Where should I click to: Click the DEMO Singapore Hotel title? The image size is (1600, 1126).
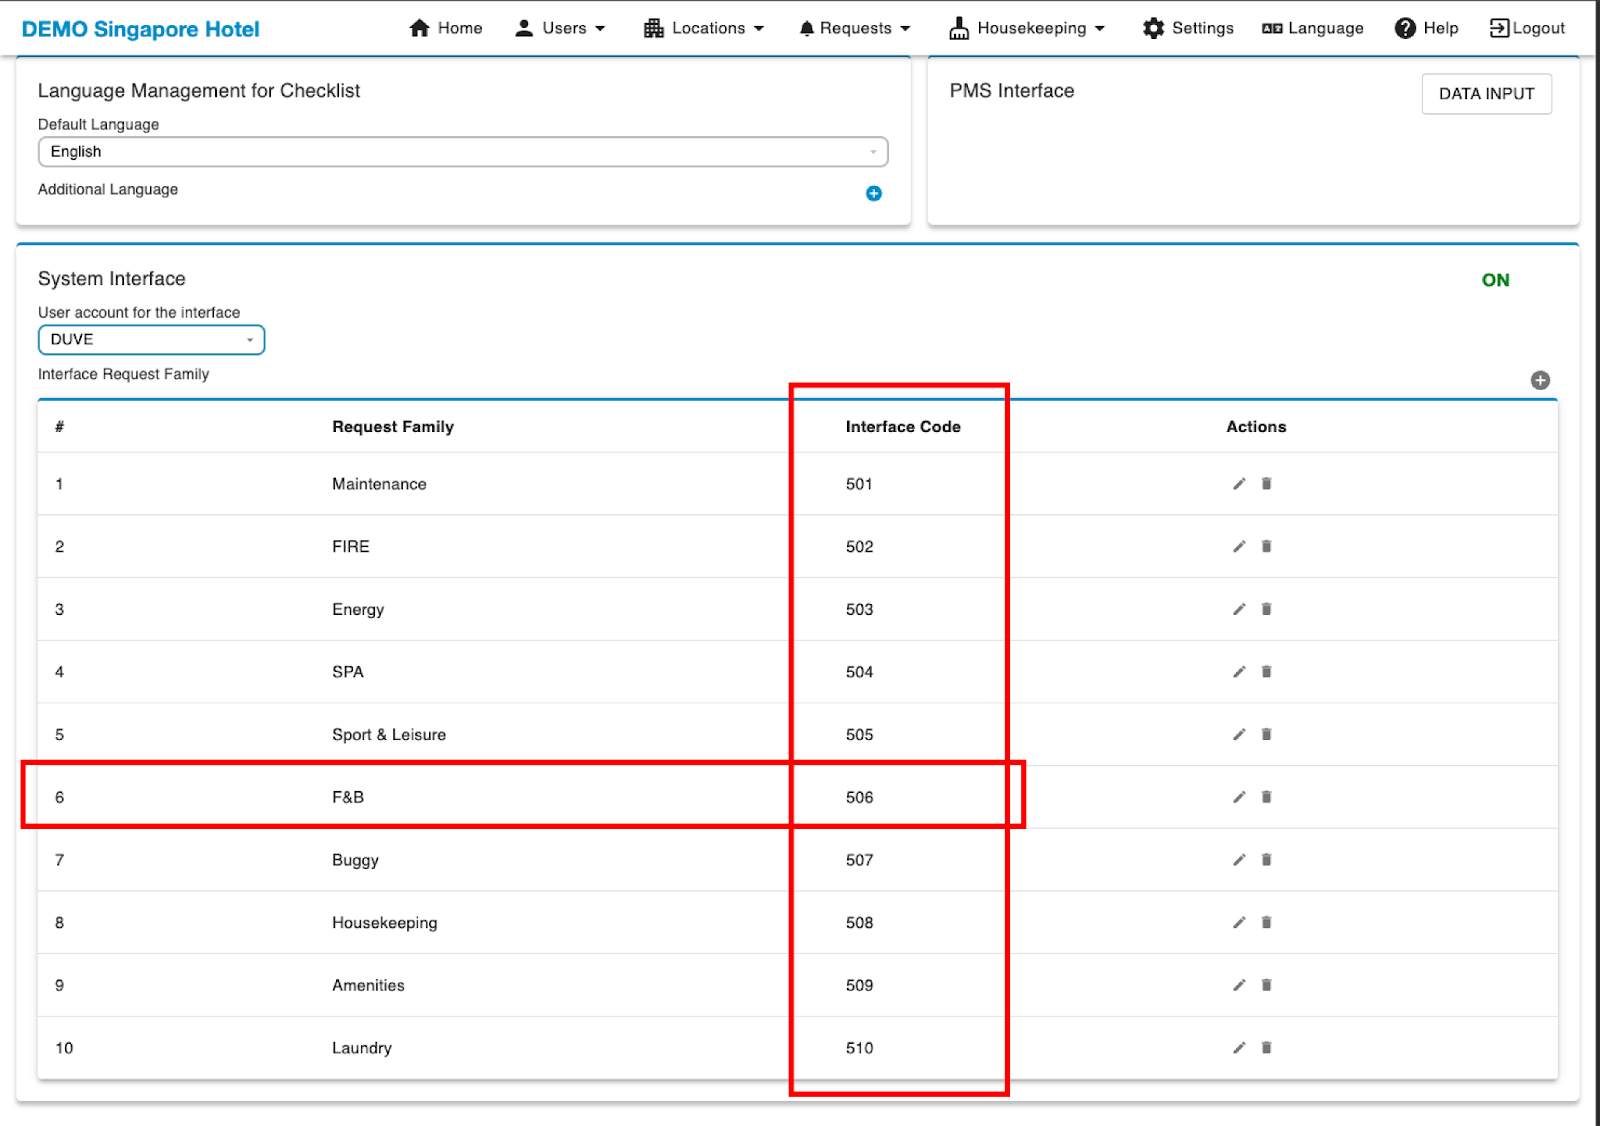[140, 29]
